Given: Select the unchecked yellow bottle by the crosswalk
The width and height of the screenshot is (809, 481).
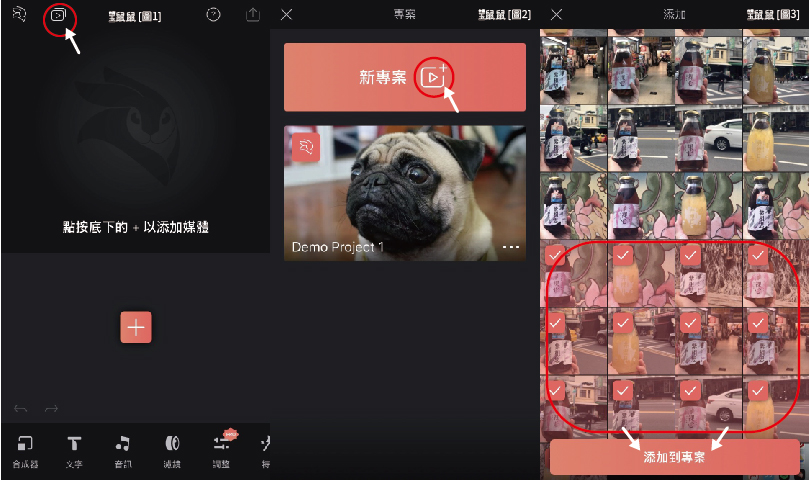Looking at the screenshot, I should coord(775,70).
